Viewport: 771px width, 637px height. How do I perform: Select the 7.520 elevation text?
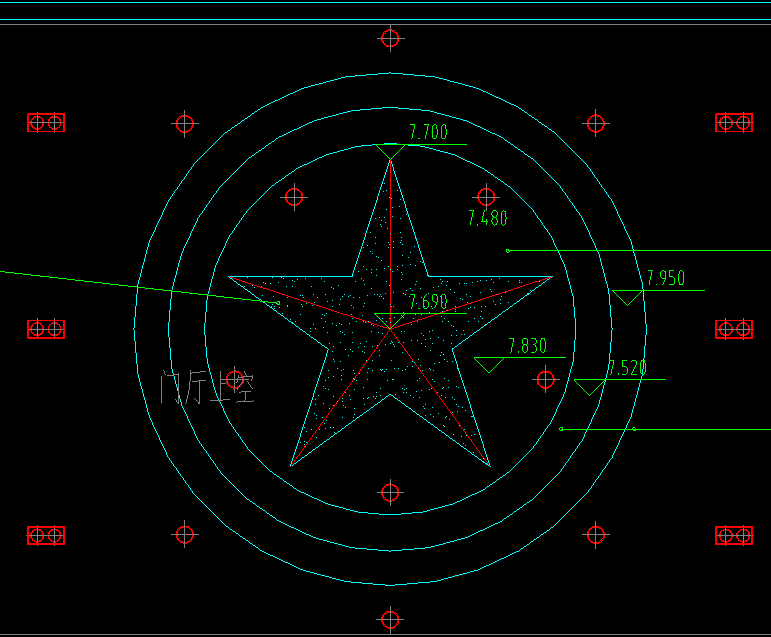(627, 368)
